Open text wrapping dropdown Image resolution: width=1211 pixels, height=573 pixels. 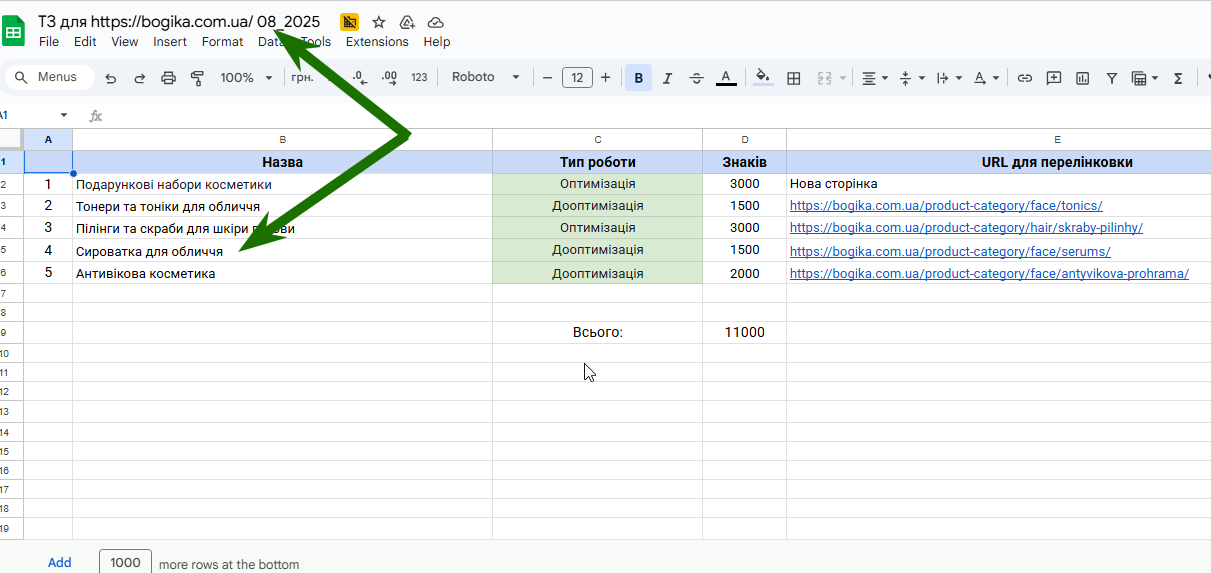coord(949,78)
